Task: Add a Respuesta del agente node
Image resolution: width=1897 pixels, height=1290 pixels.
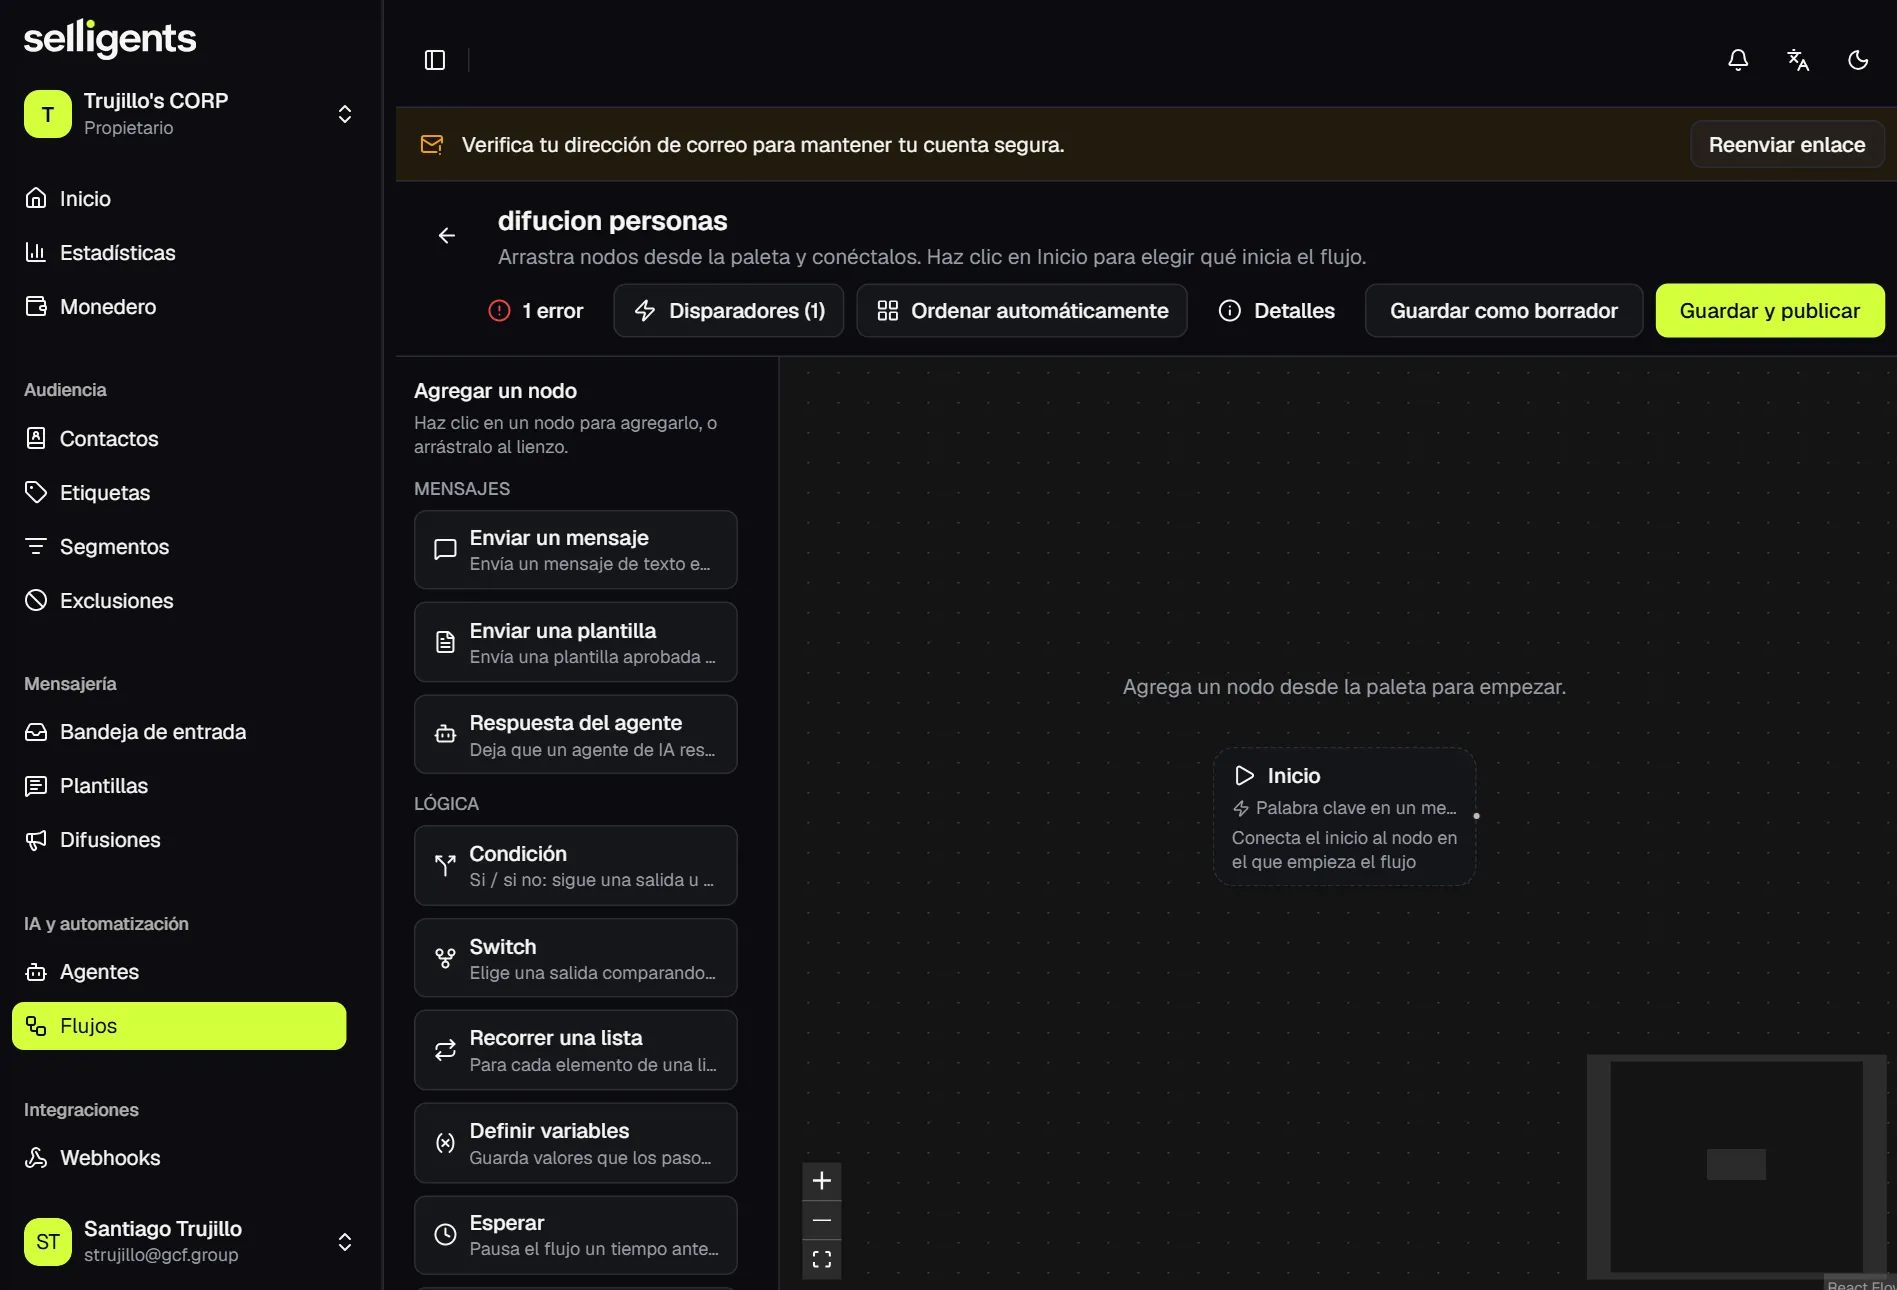Action: 576,735
